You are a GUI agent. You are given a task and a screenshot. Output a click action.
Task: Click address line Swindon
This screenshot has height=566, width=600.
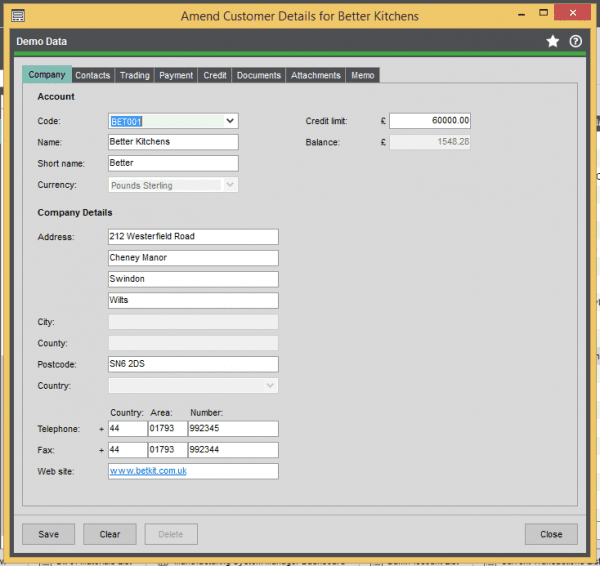click(193, 279)
